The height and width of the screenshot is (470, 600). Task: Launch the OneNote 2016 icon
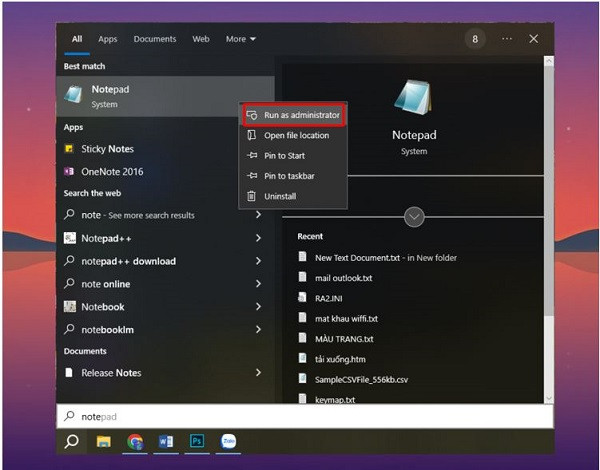tap(69, 171)
